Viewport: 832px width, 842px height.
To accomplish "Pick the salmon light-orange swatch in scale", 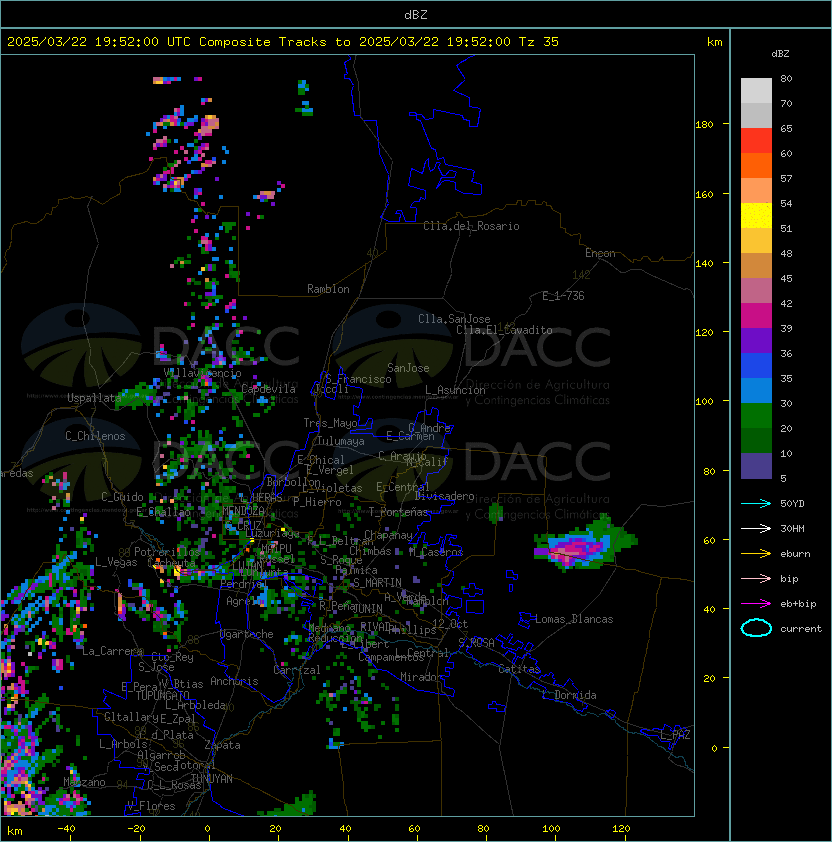I will [x=756, y=191].
